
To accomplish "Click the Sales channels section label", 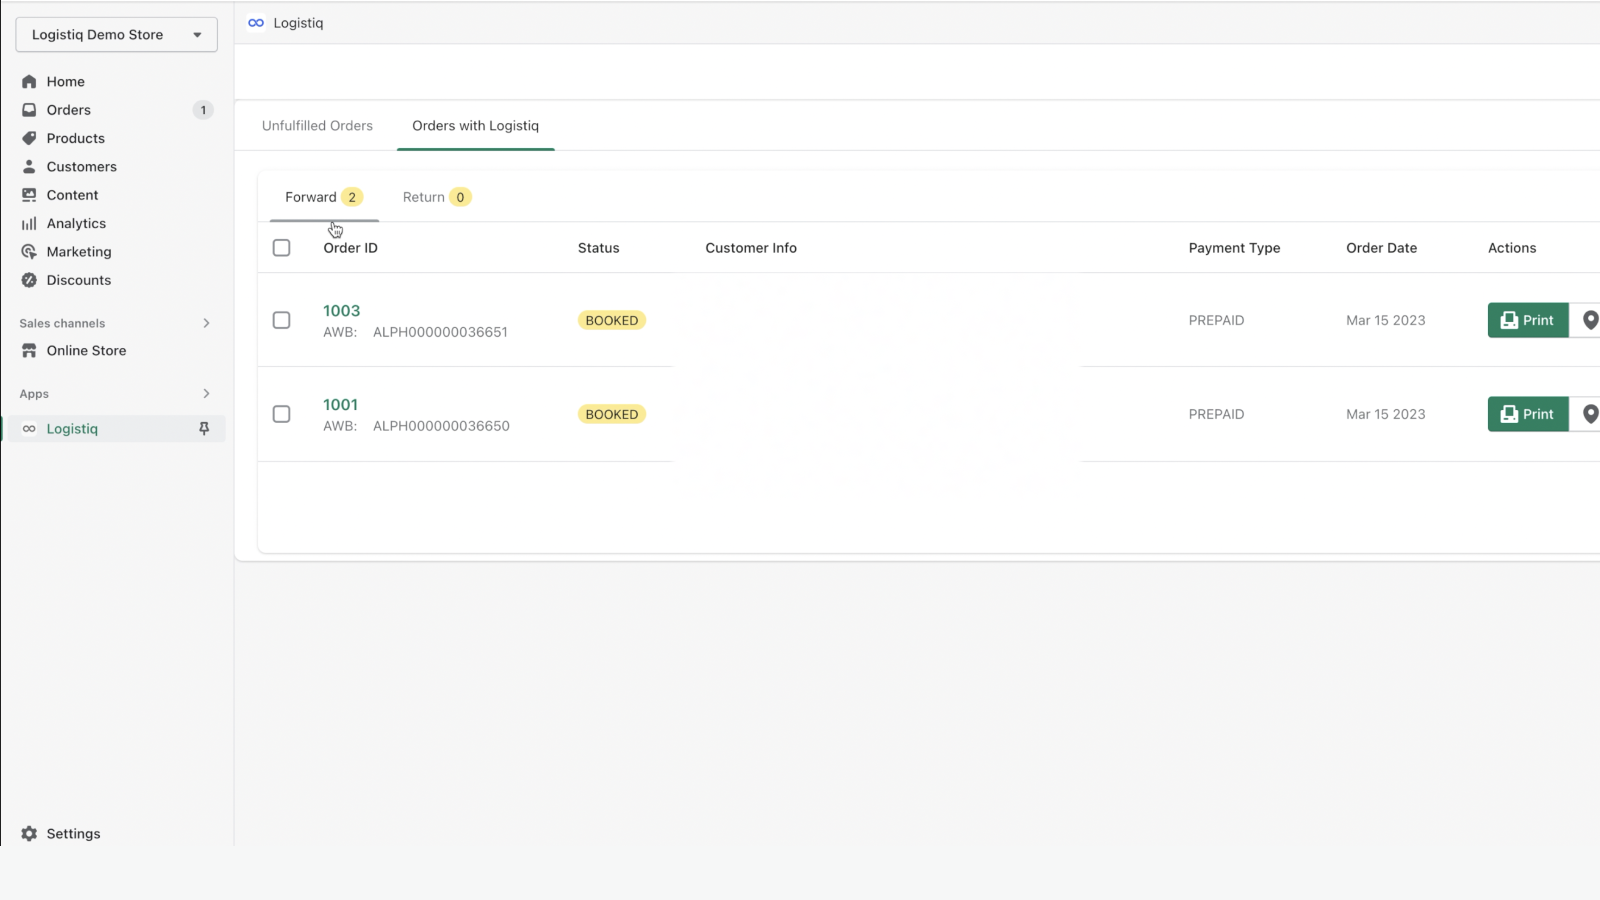I will coord(62,323).
